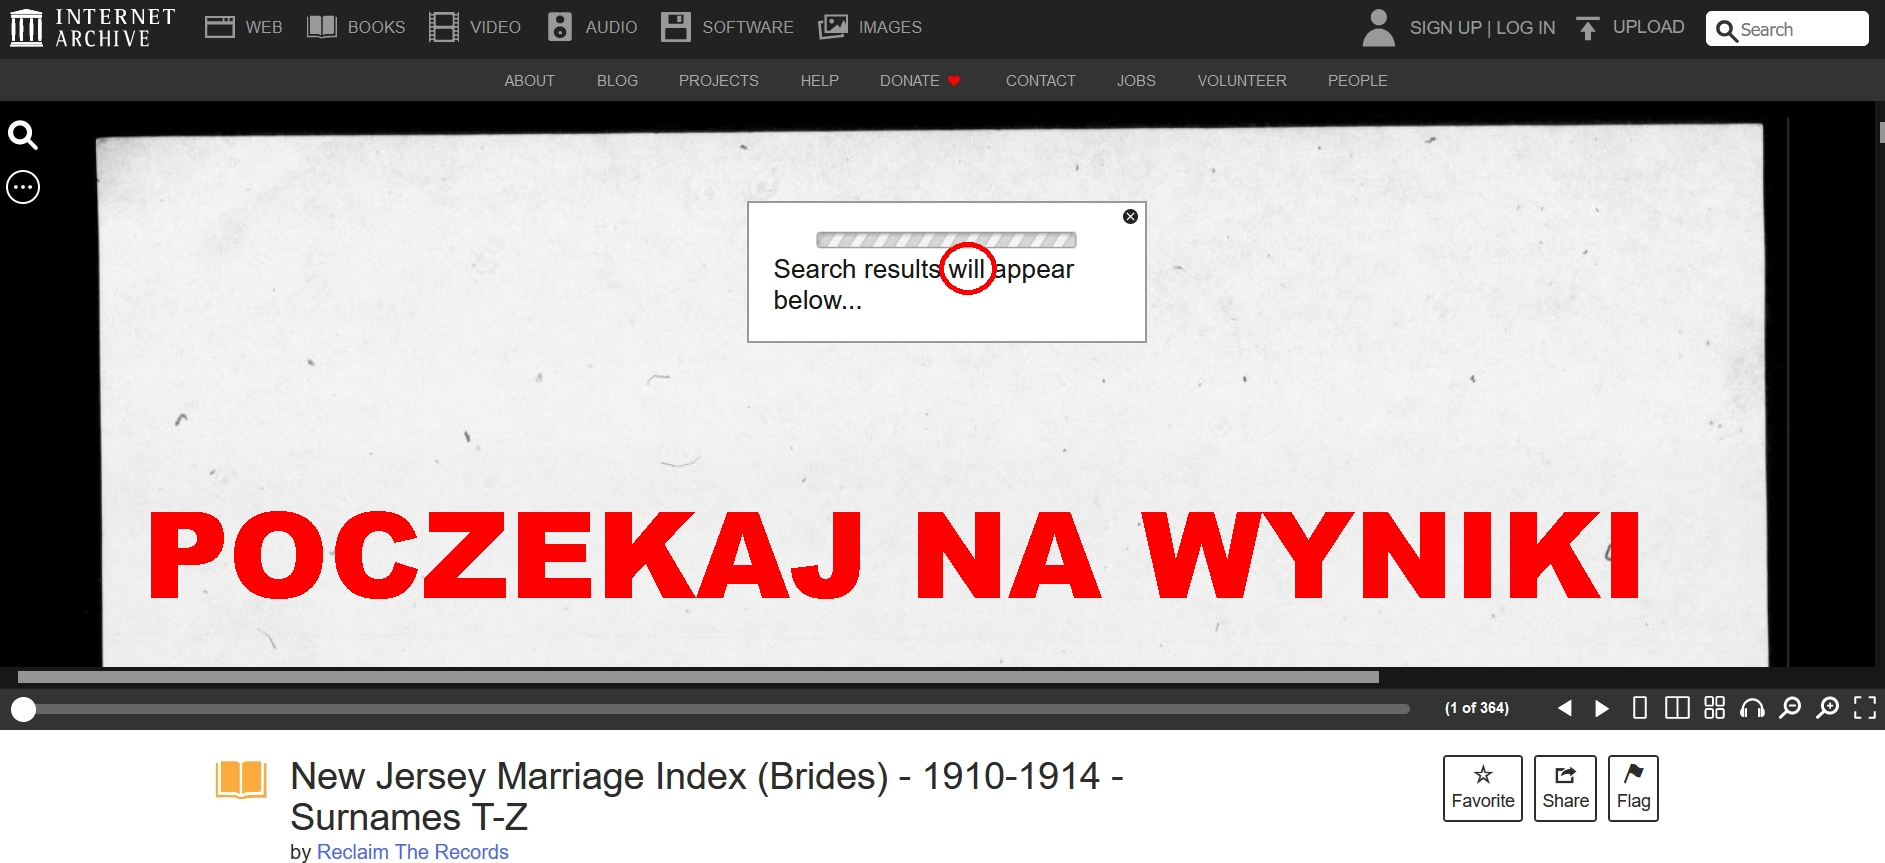This screenshot has height=863, width=1885.
Task: Open the Blog link
Action: point(617,81)
